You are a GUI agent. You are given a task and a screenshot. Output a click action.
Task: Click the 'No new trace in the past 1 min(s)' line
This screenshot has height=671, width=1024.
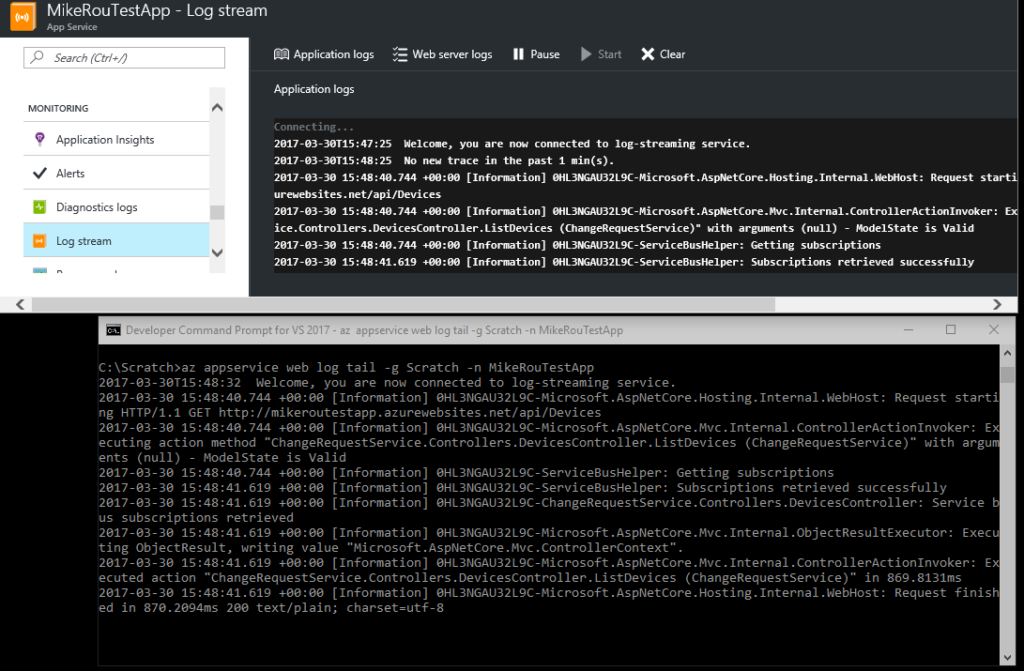tap(444, 161)
